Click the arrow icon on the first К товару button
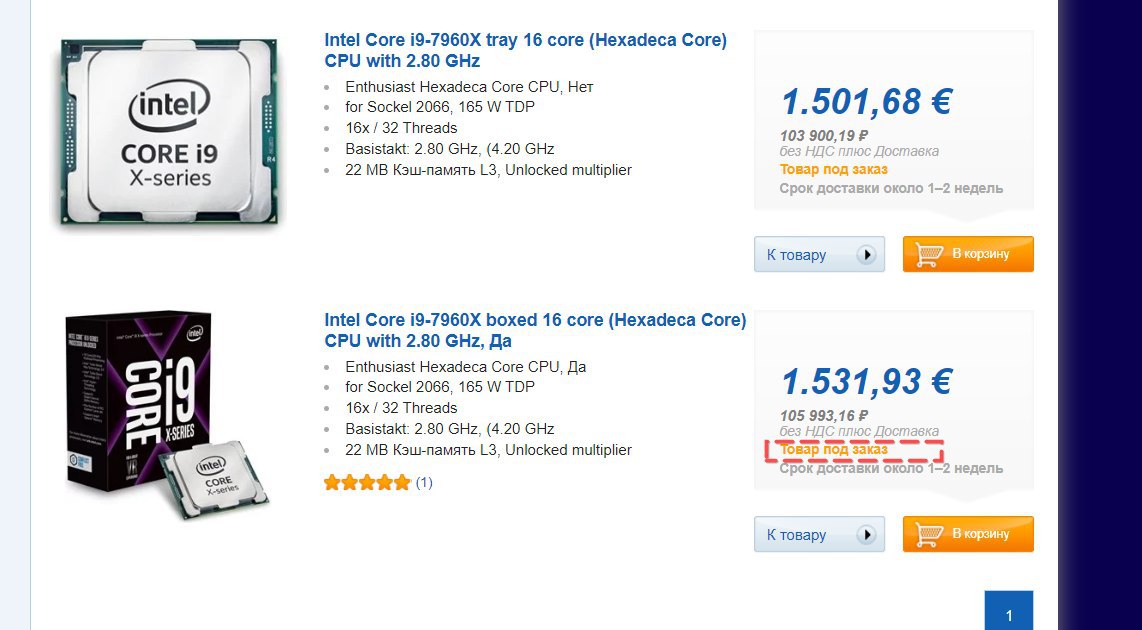Image resolution: width=1142 pixels, height=630 pixels. click(866, 255)
